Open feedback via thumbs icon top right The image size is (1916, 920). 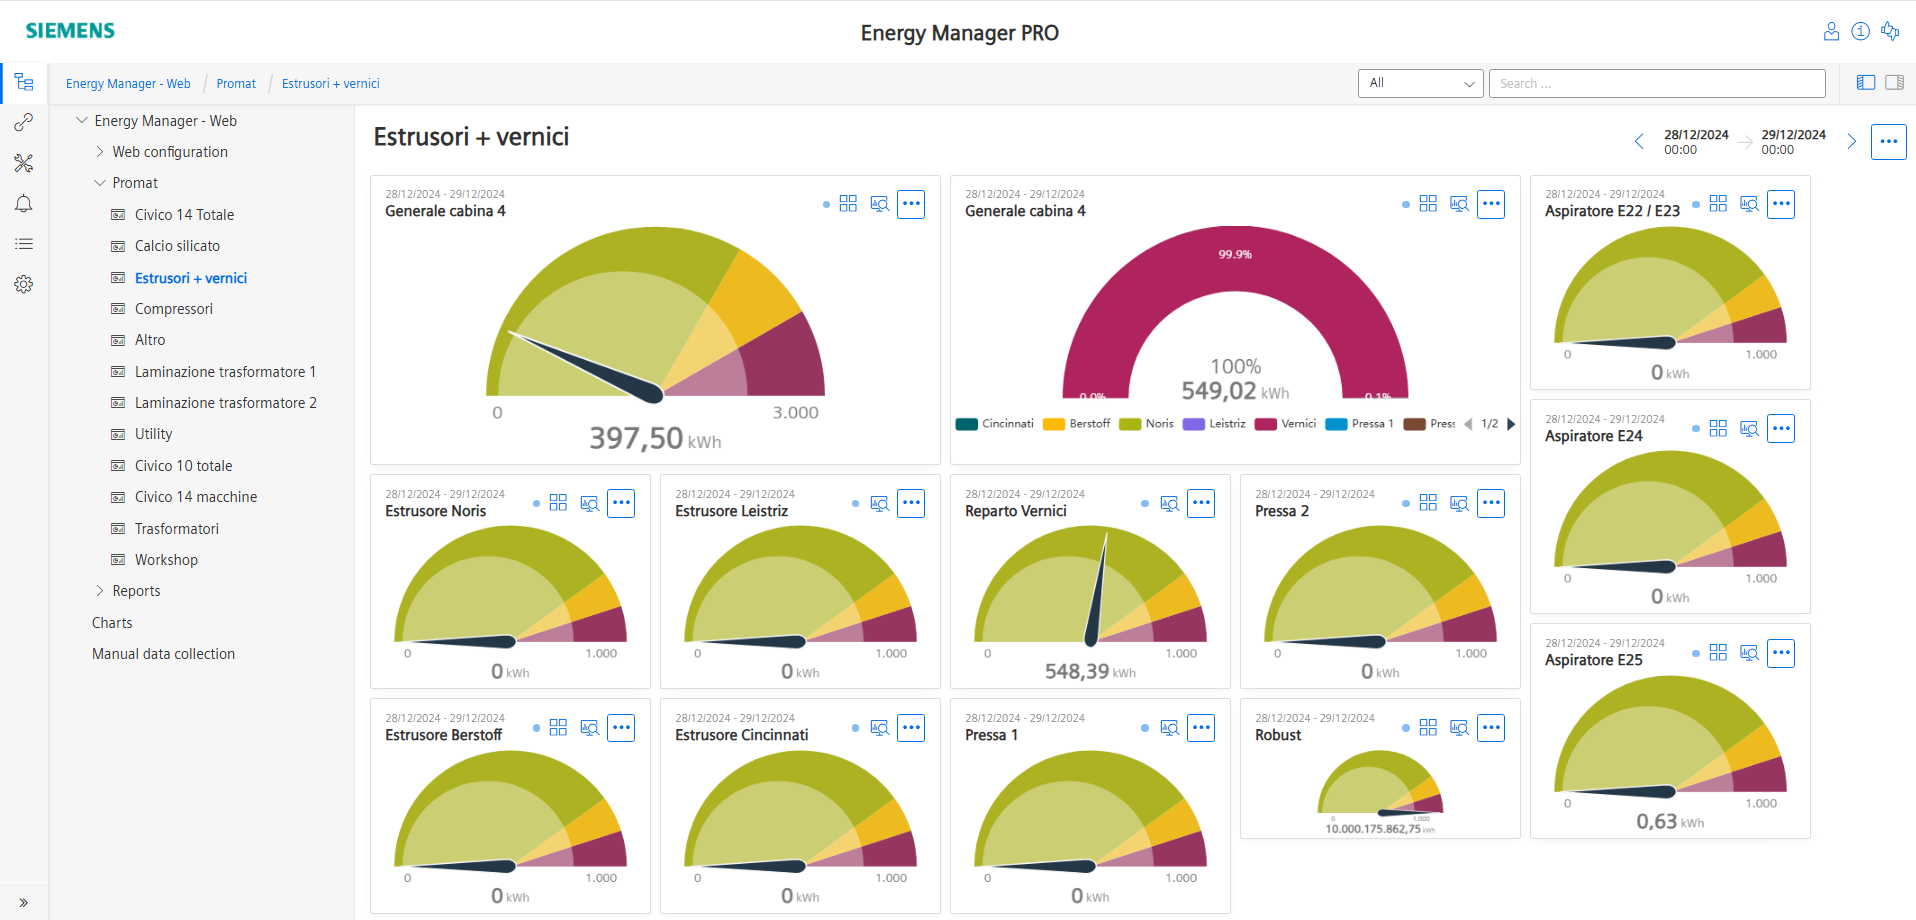pos(1891,31)
